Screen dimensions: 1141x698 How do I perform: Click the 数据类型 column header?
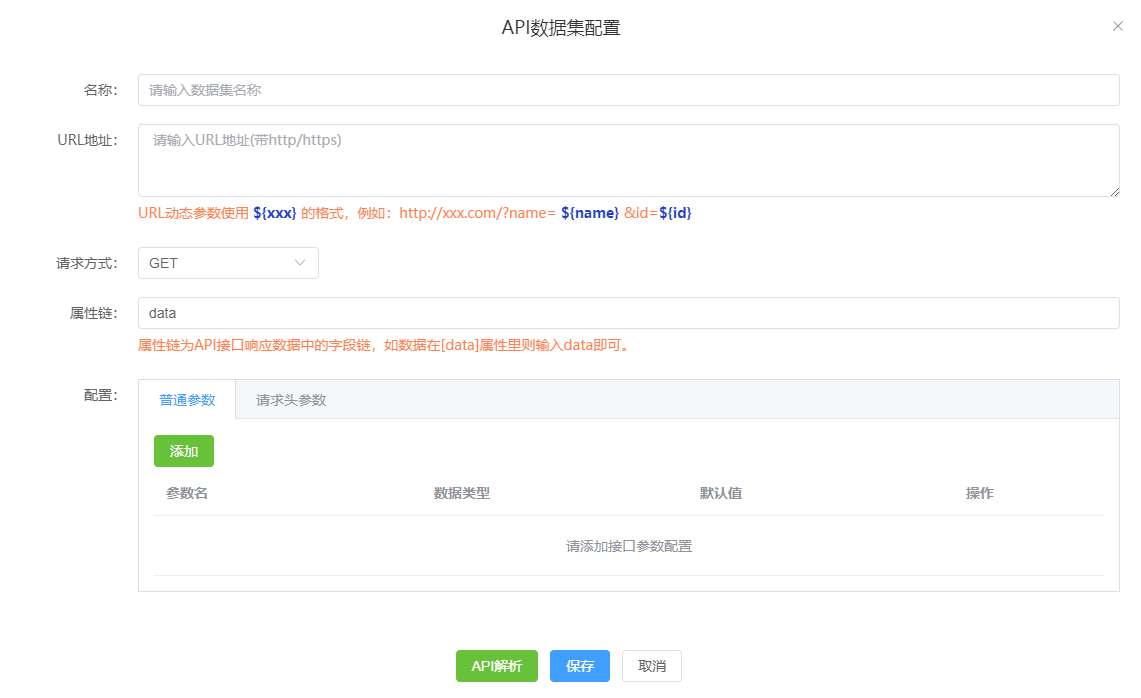point(461,493)
